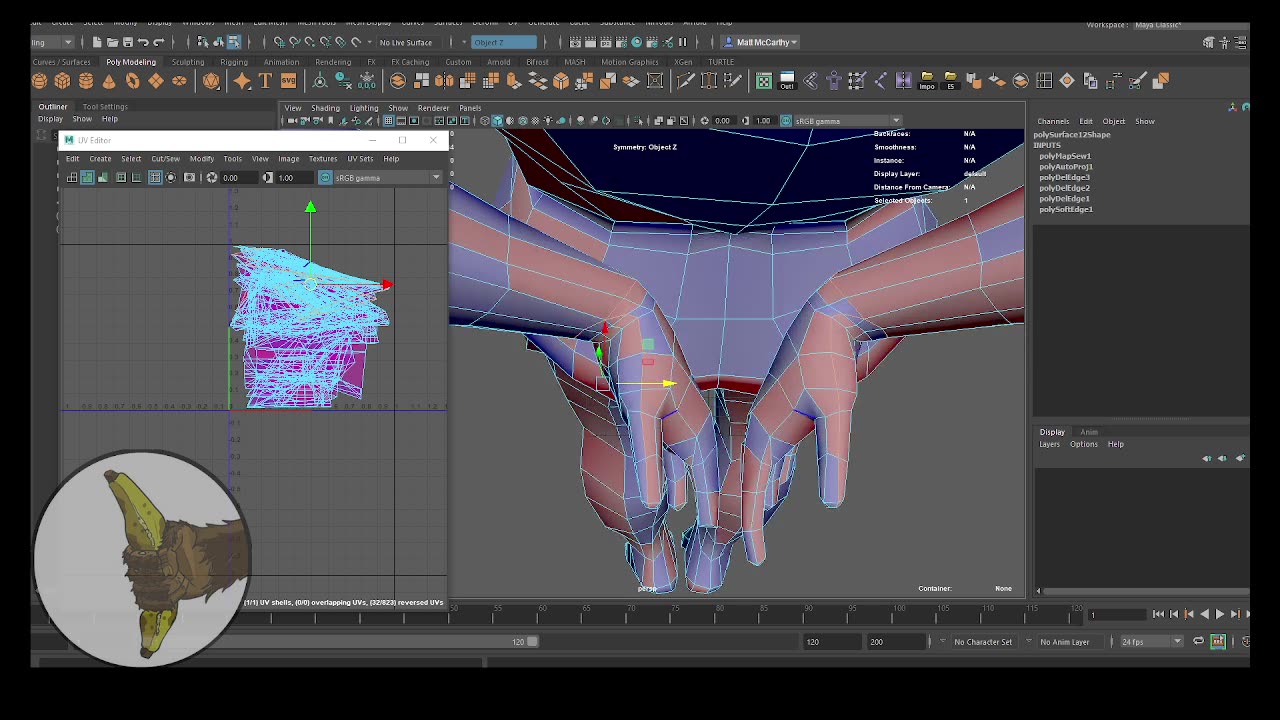This screenshot has height=720, width=1280.
Task: Create a polygon plane from shelf
Action: (x=155, y=81)
